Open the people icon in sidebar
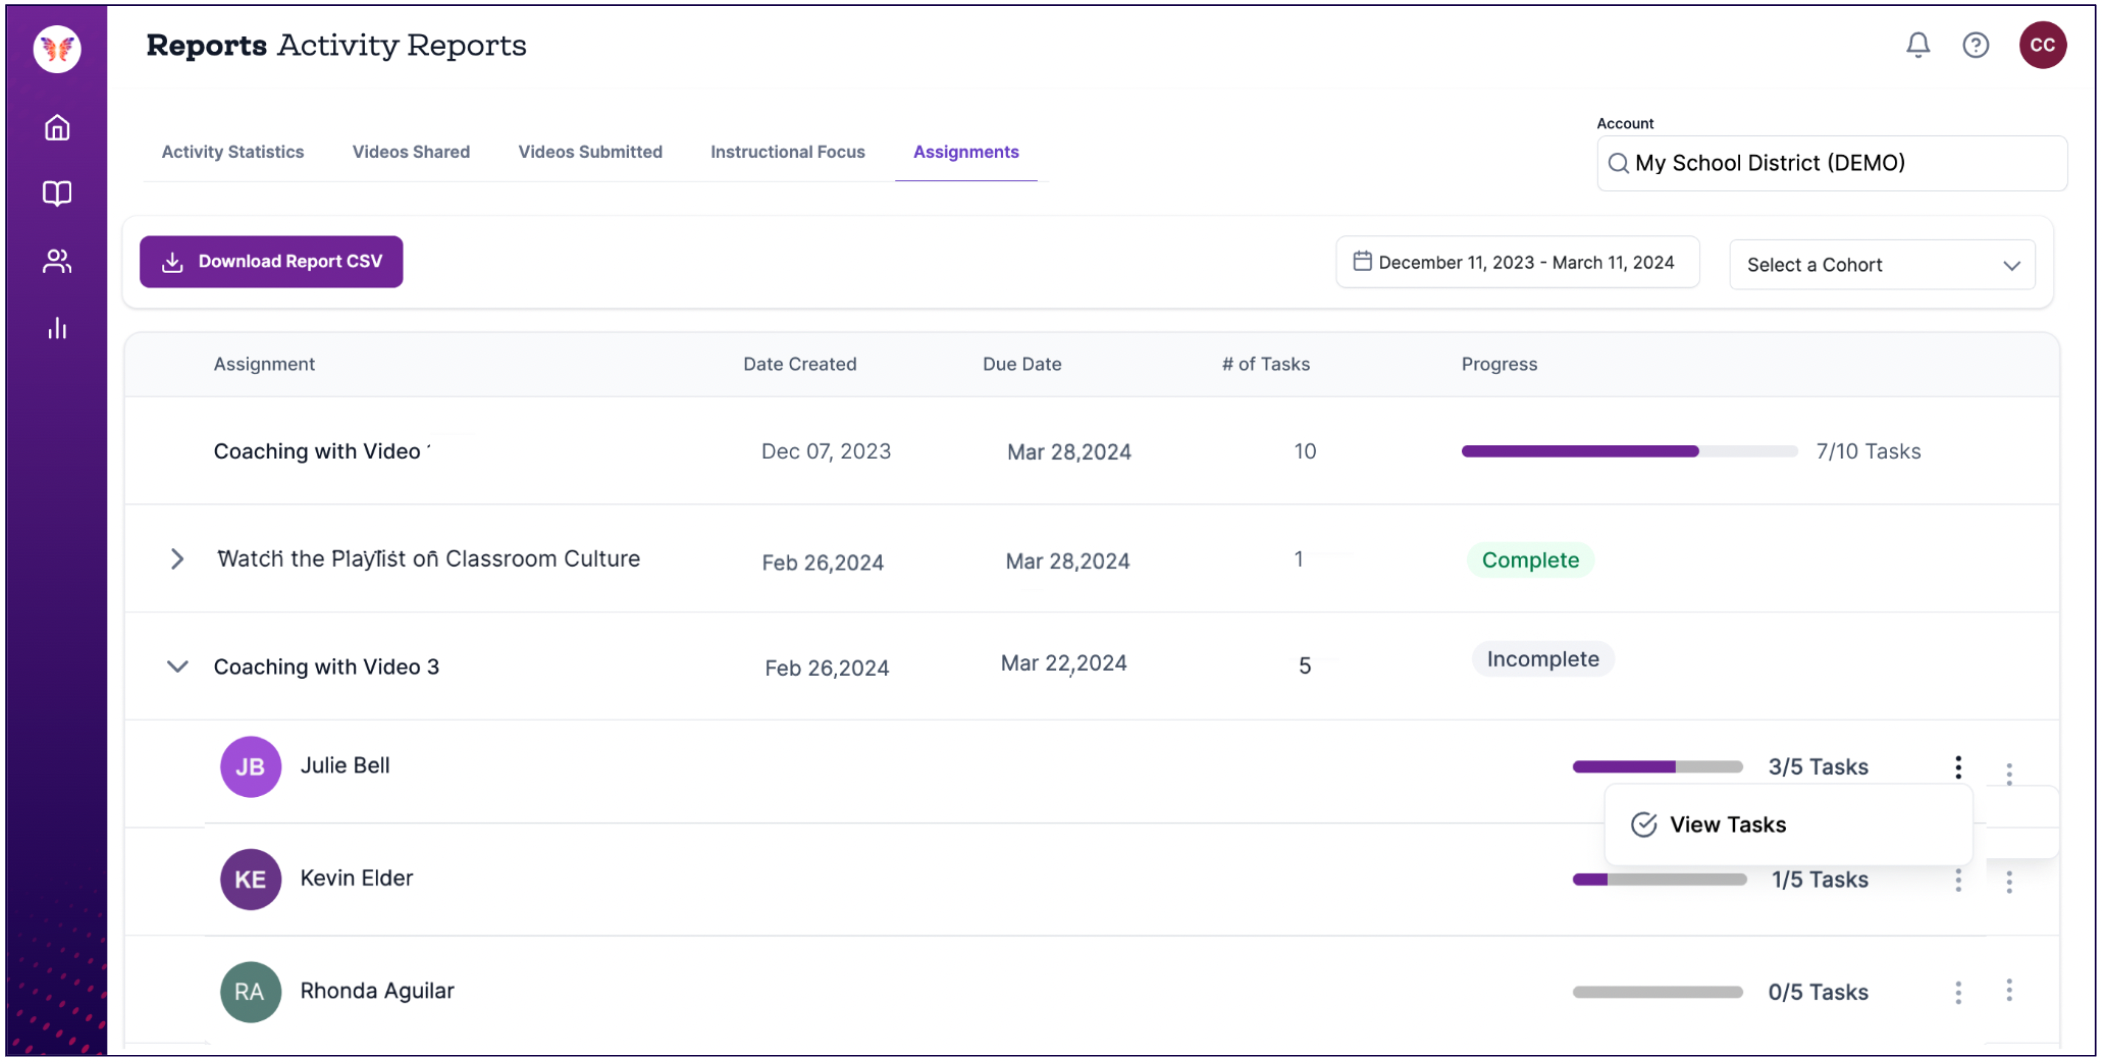2102x1064 pixels. (x=57, y=261)
